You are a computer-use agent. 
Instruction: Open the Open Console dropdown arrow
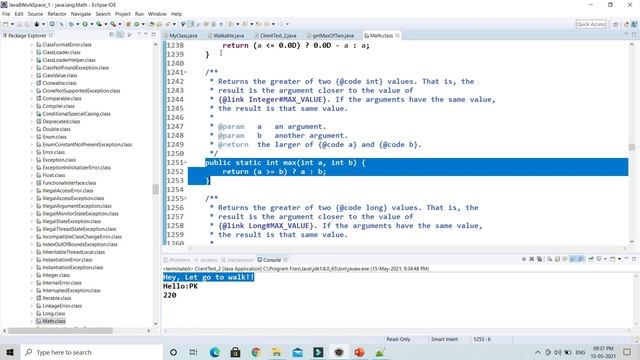click(619, 259)
